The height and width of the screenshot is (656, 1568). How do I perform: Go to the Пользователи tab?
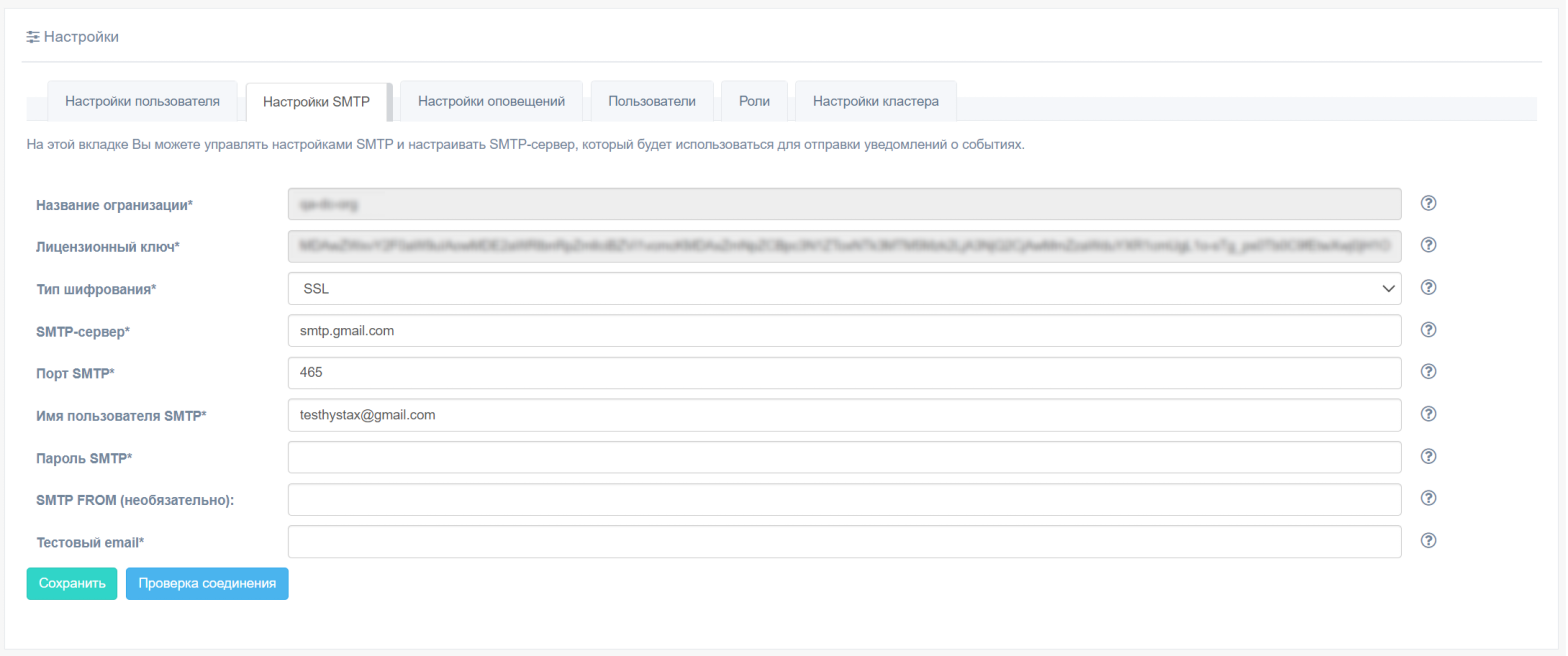pyautogui.click(x=652, y=101)
